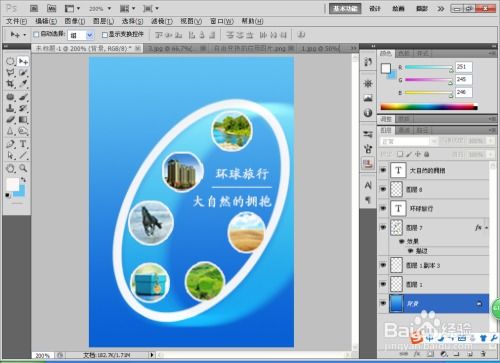Select the Elliptical Marquee tool

[10, 61]
